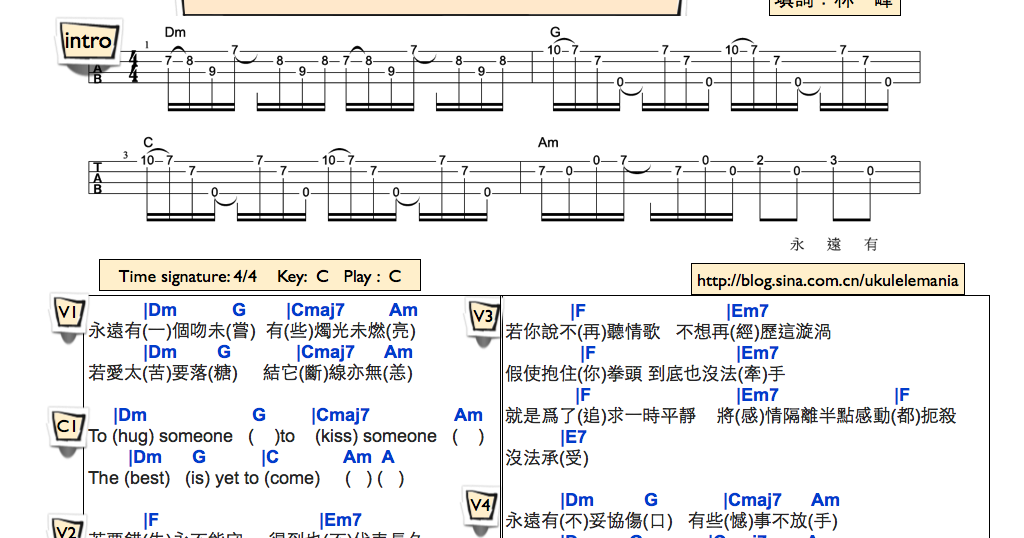Click the C chord above the second tab line
Viewport: 1024px width, 538px height.
(x=148, y=142)
